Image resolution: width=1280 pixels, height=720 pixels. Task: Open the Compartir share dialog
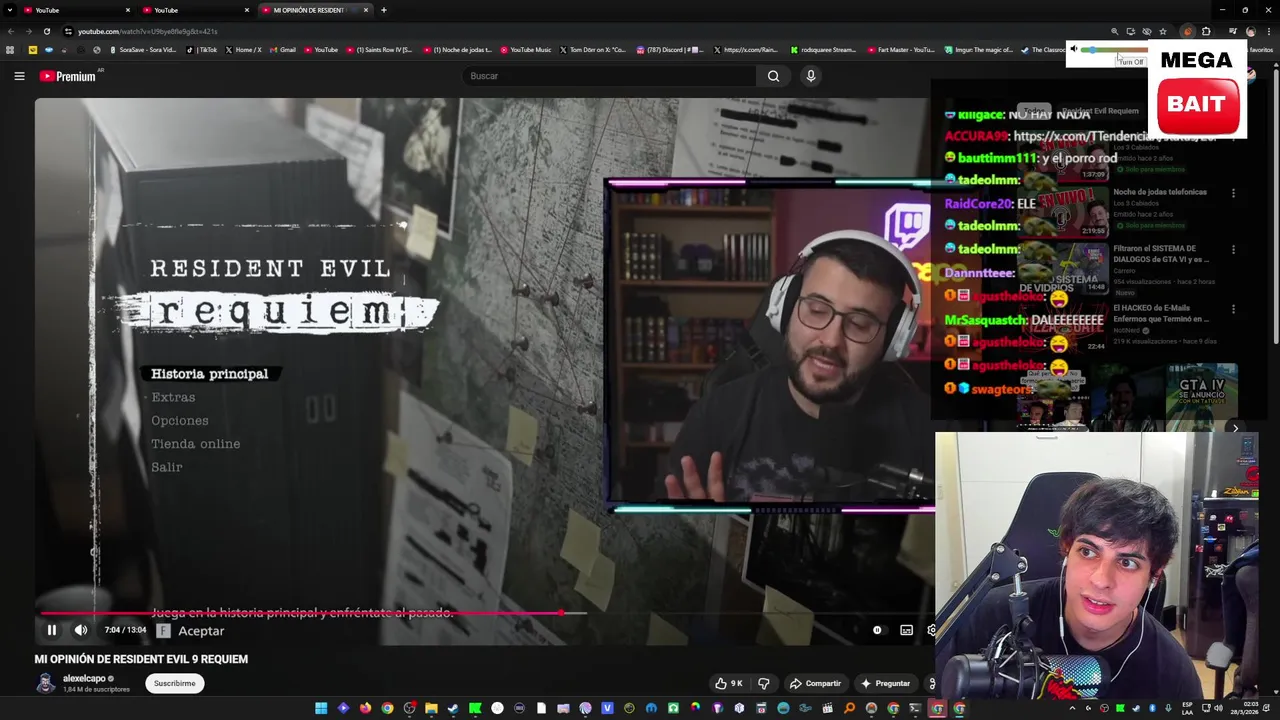coord(815,683)
